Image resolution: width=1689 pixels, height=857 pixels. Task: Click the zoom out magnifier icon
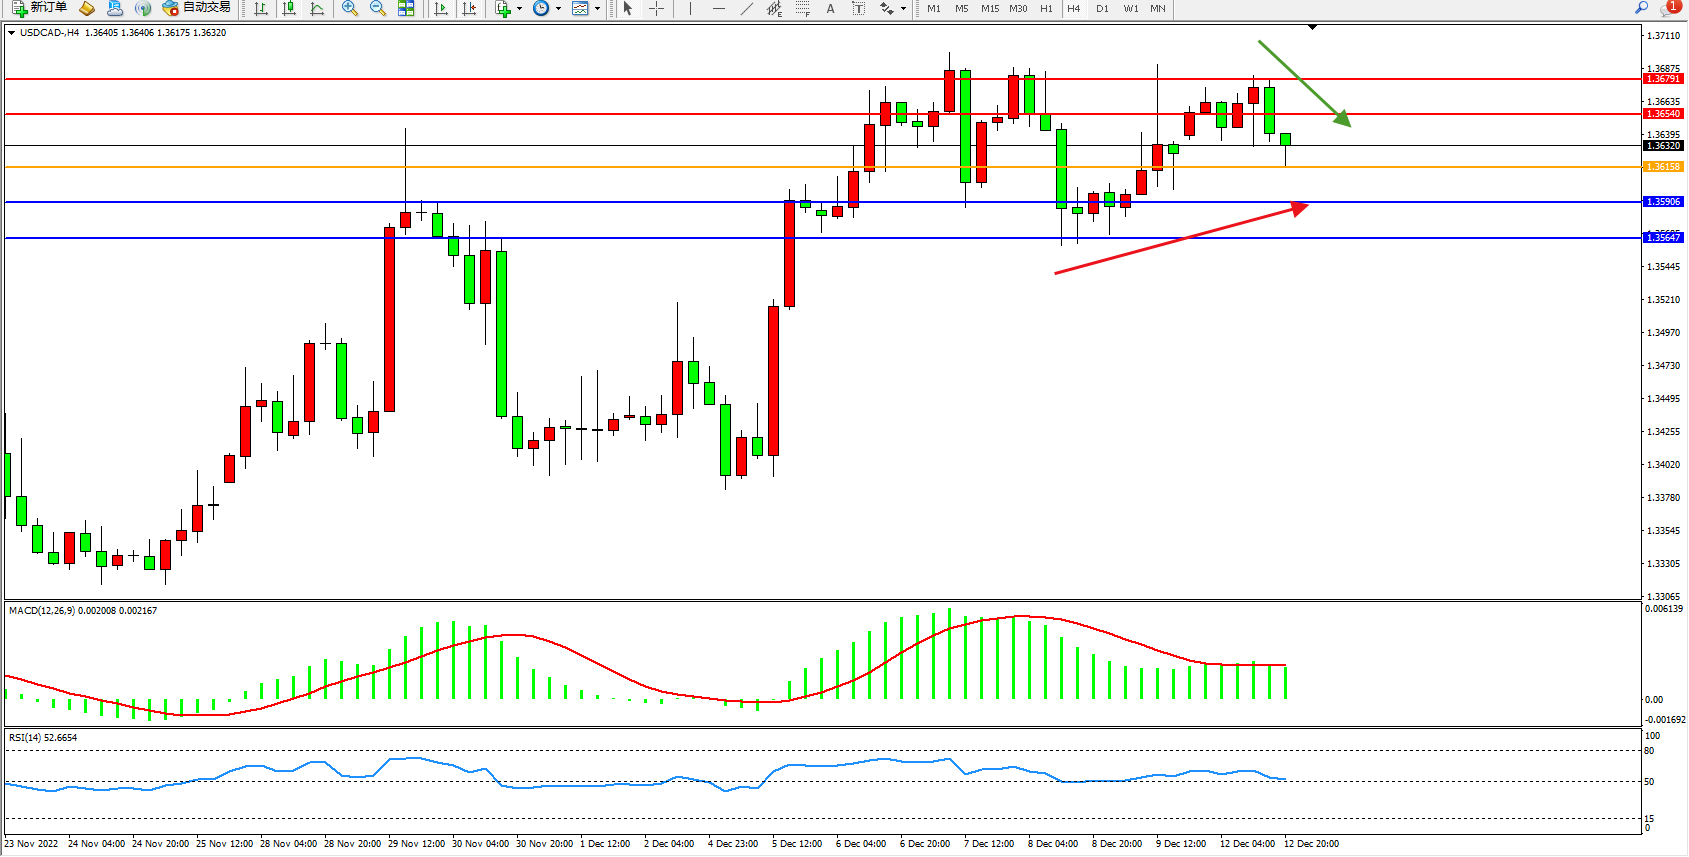(x=378, y=8)
